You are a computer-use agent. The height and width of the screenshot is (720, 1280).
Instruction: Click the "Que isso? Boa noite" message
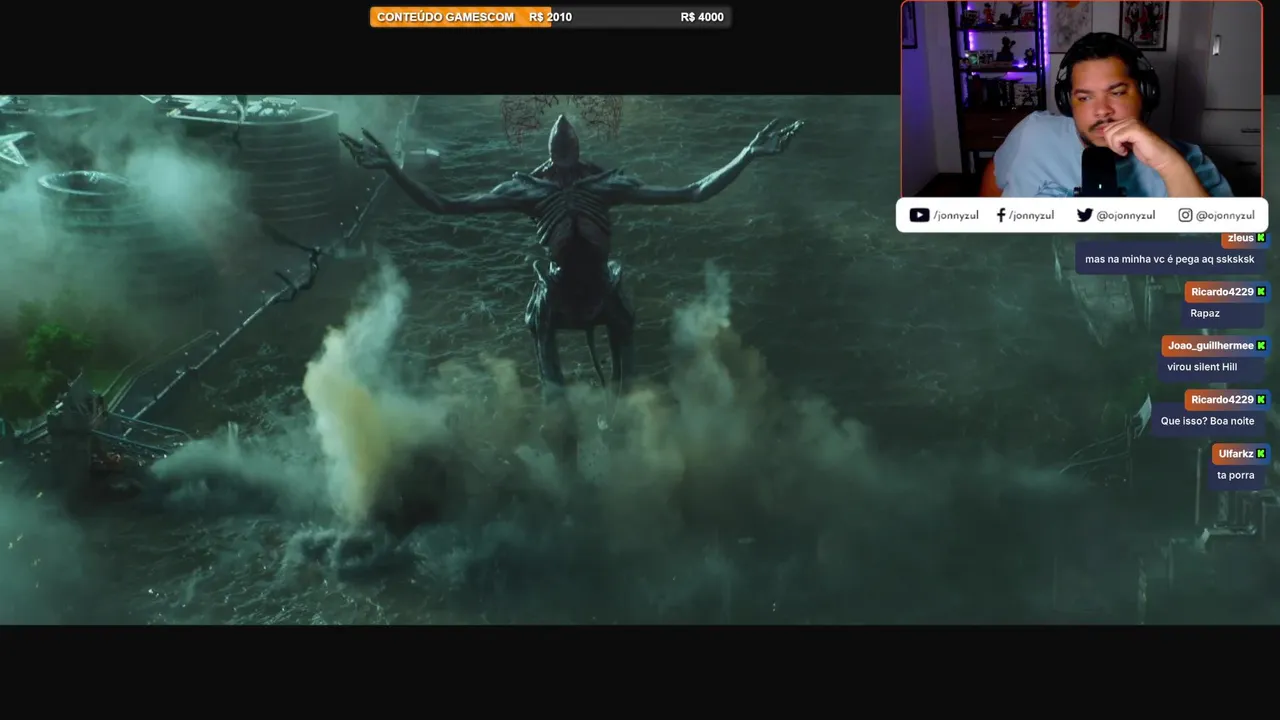tap(1207, 421)
